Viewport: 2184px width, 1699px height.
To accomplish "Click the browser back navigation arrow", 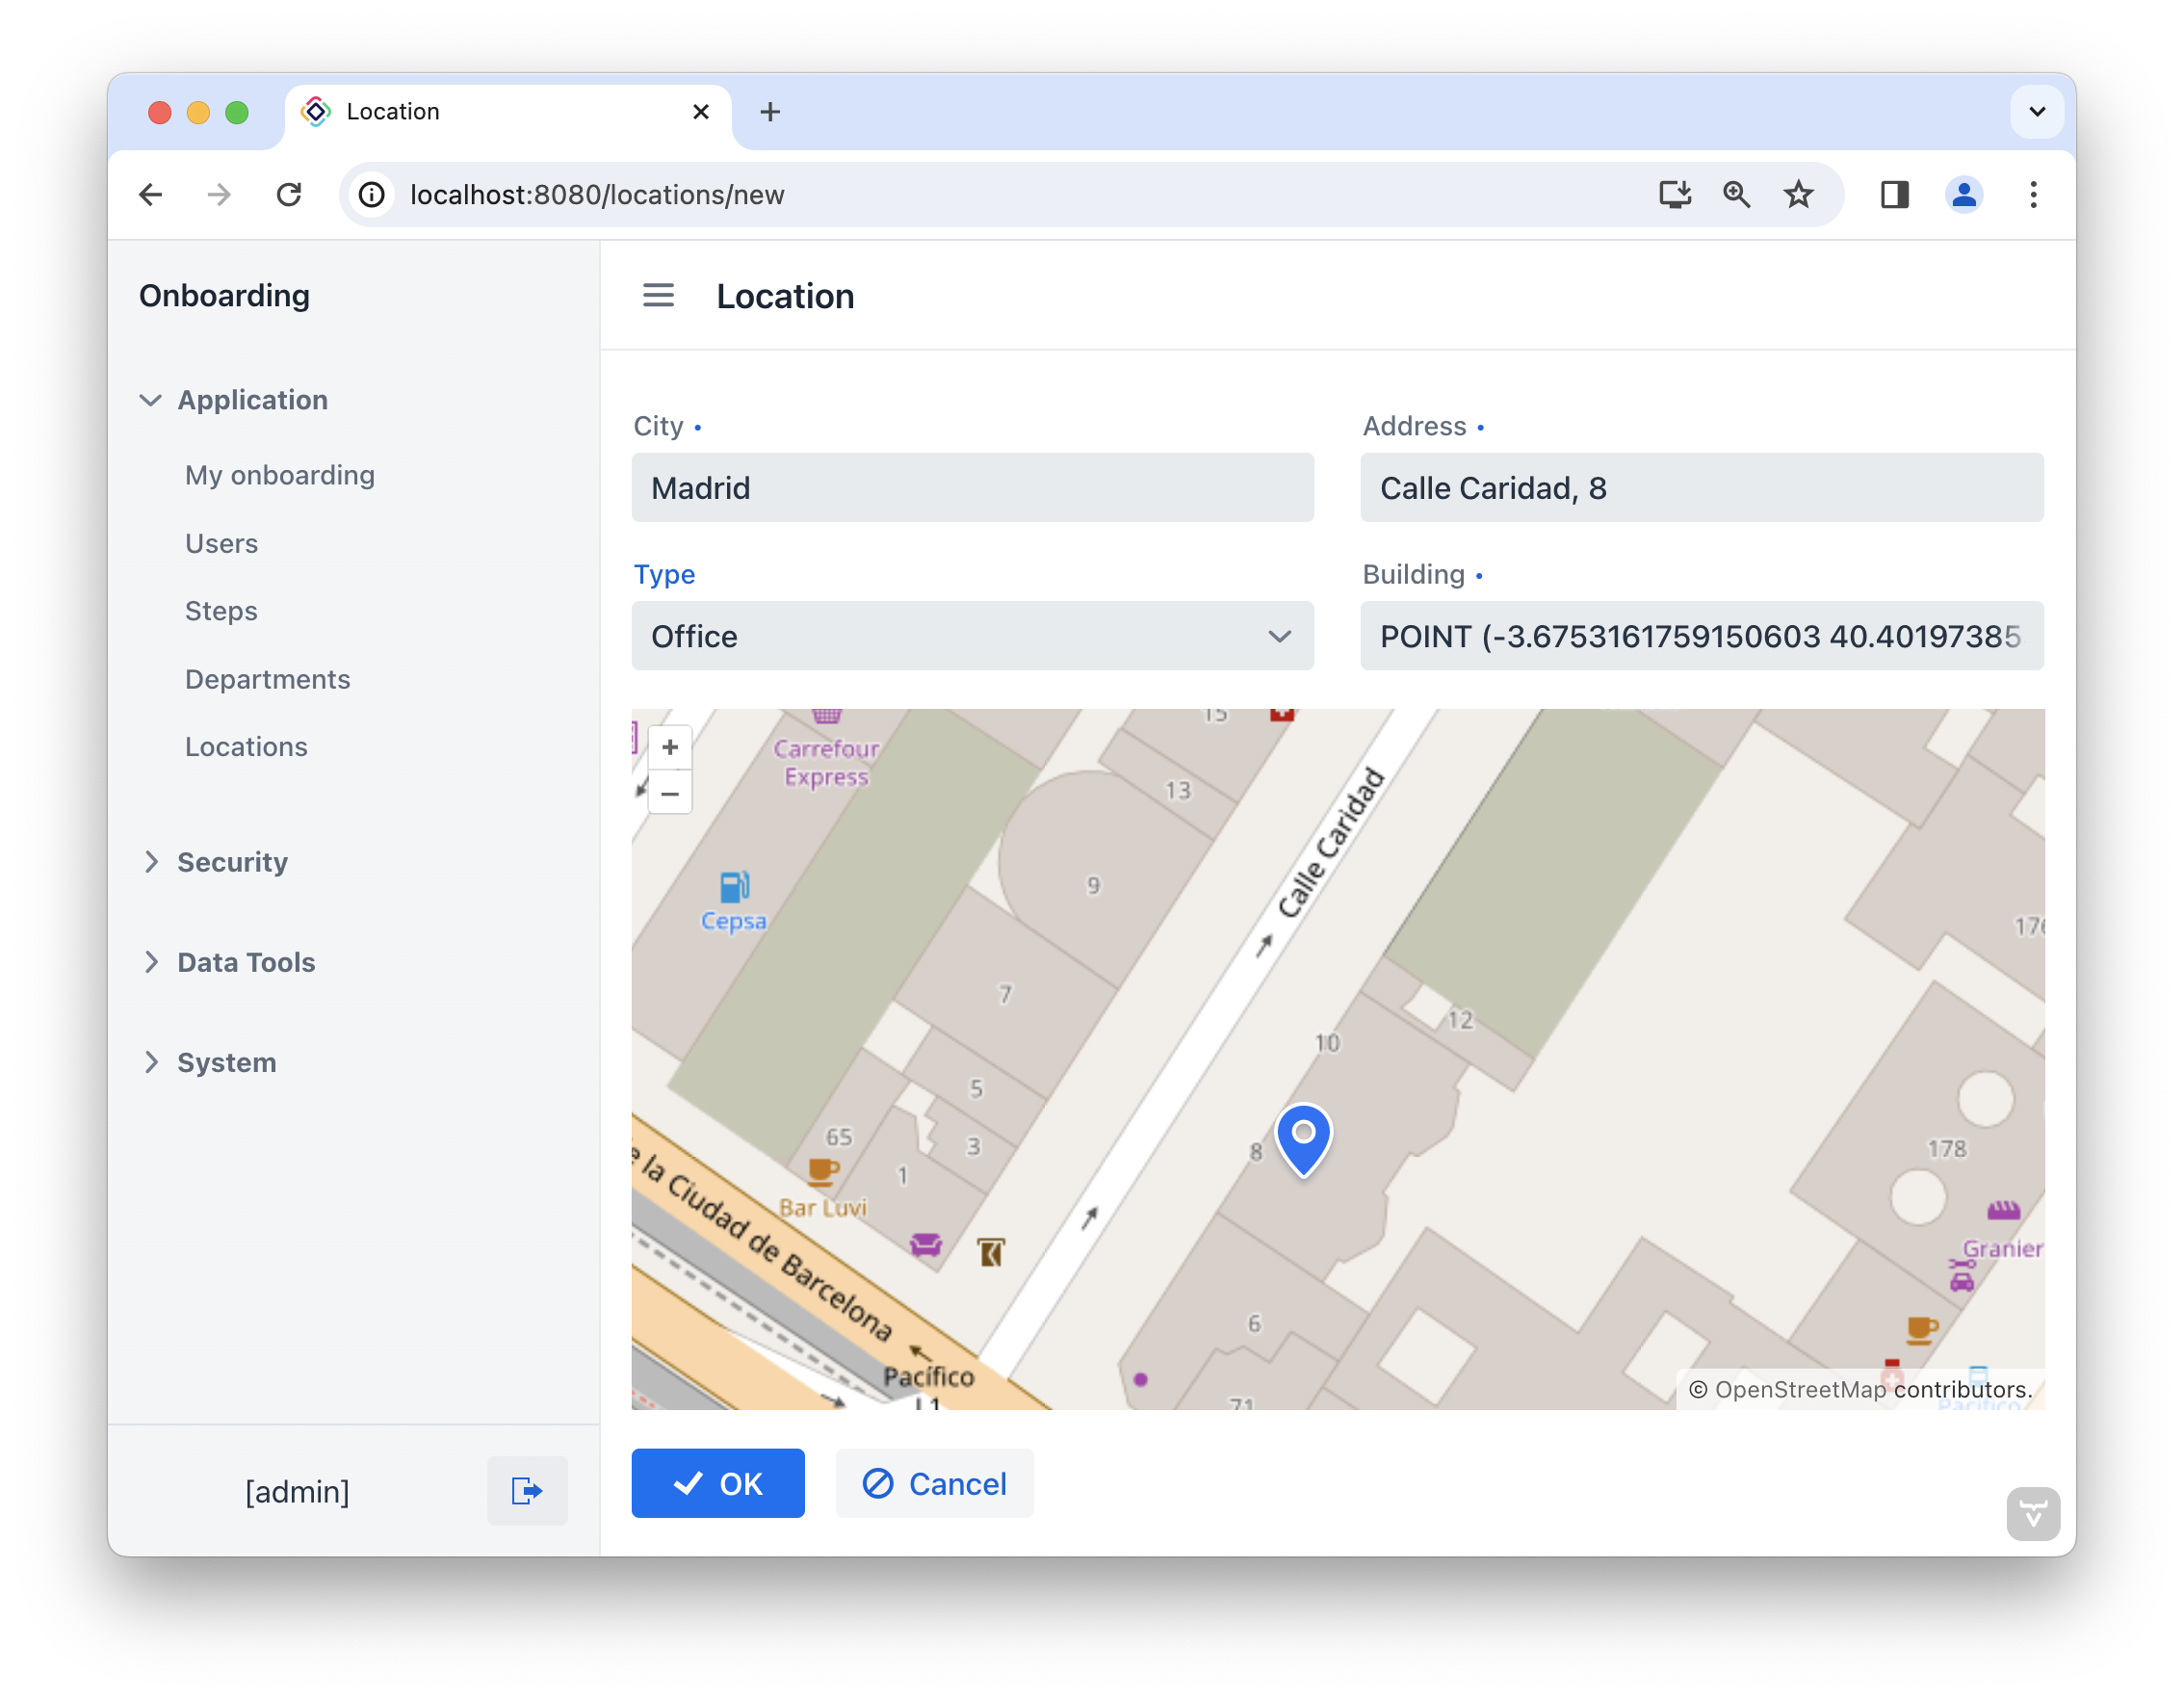I will [150, 196].
